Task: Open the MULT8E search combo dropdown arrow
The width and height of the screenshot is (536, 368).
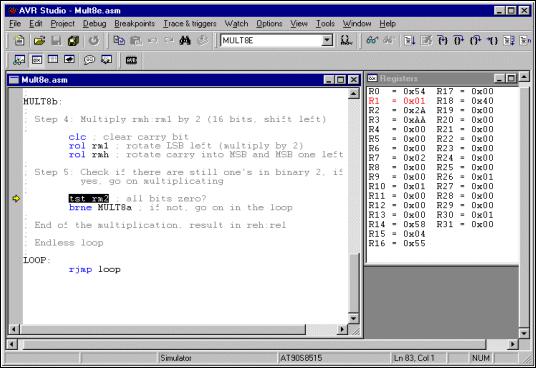Action: pyautogui.click(x=327, y=40)
